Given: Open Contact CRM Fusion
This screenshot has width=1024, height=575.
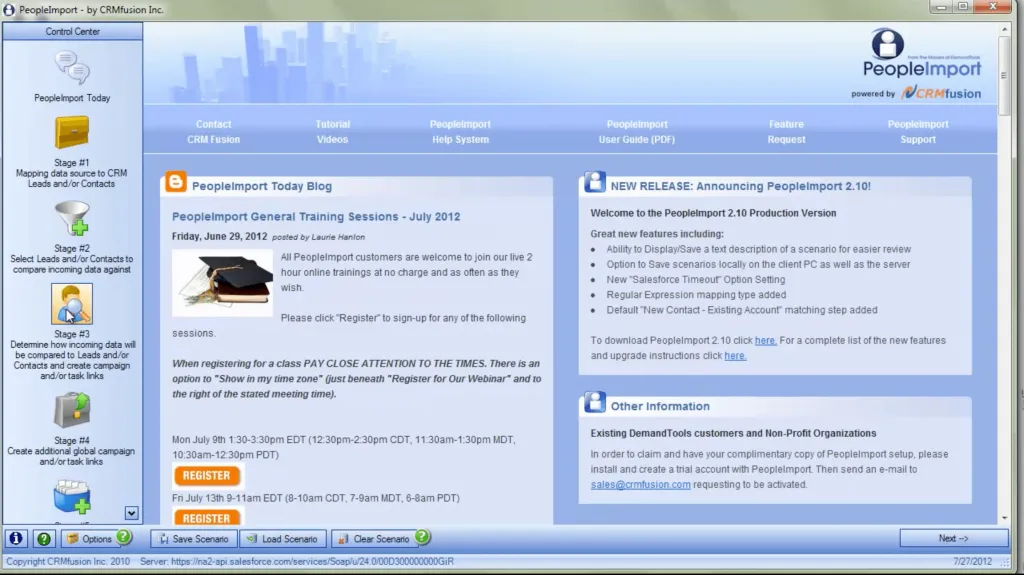Looking at the screenshot, I should (x=214, y=132).
